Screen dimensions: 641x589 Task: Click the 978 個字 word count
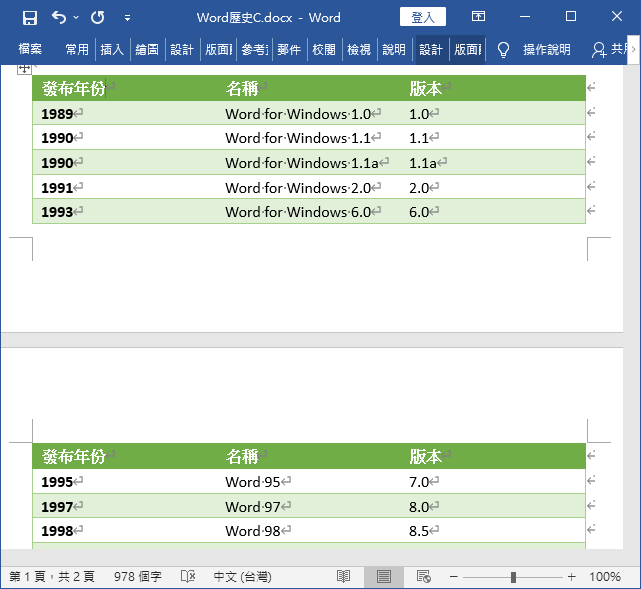138,577
